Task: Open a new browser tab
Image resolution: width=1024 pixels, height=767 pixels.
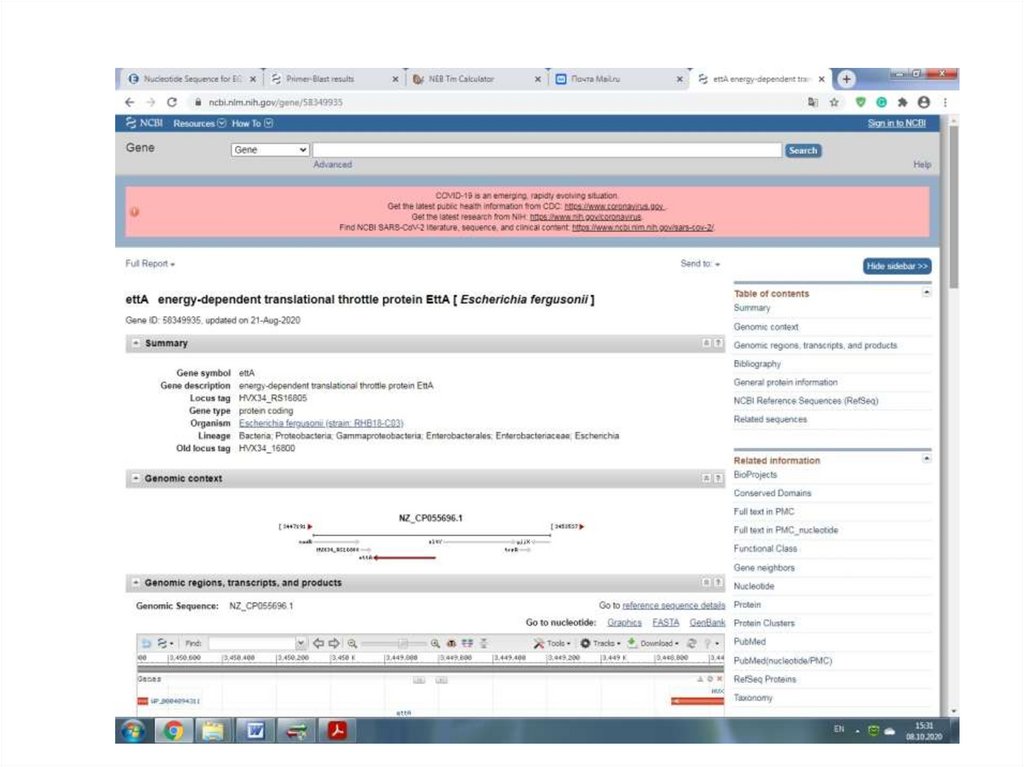Action: 846,79
